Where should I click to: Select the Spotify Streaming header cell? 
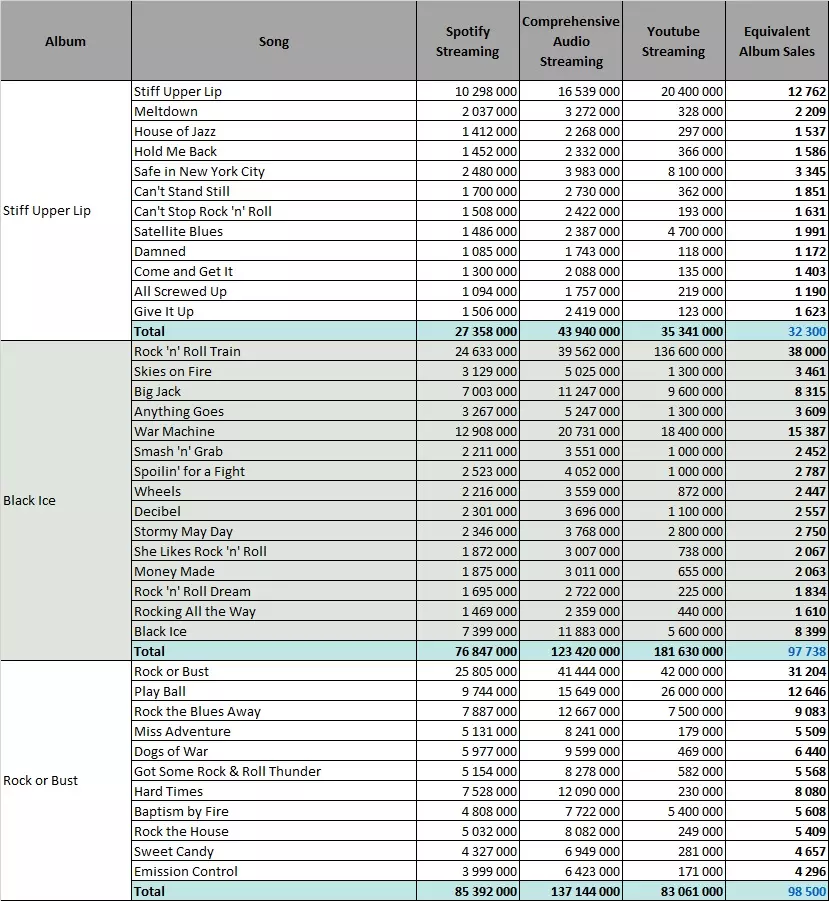coord(468,41)
